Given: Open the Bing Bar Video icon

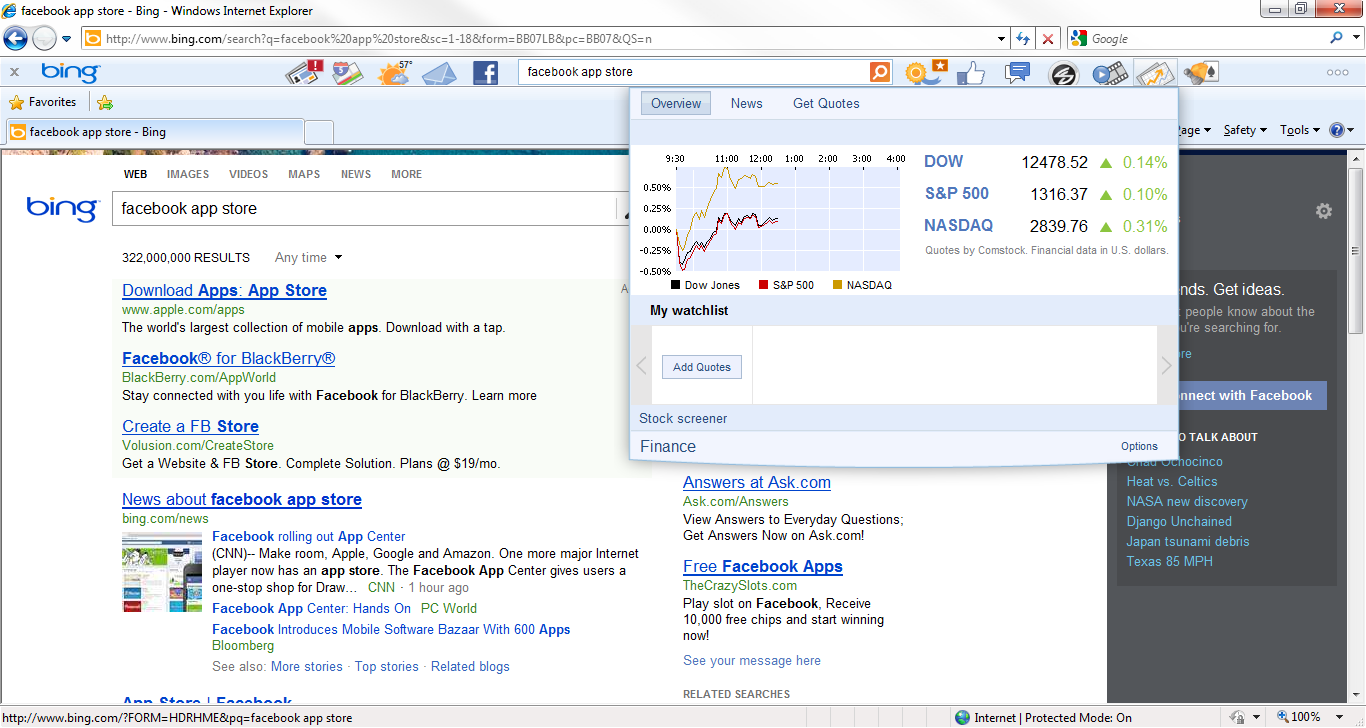Looking at the screenshot, I should tap(1109, 73).
